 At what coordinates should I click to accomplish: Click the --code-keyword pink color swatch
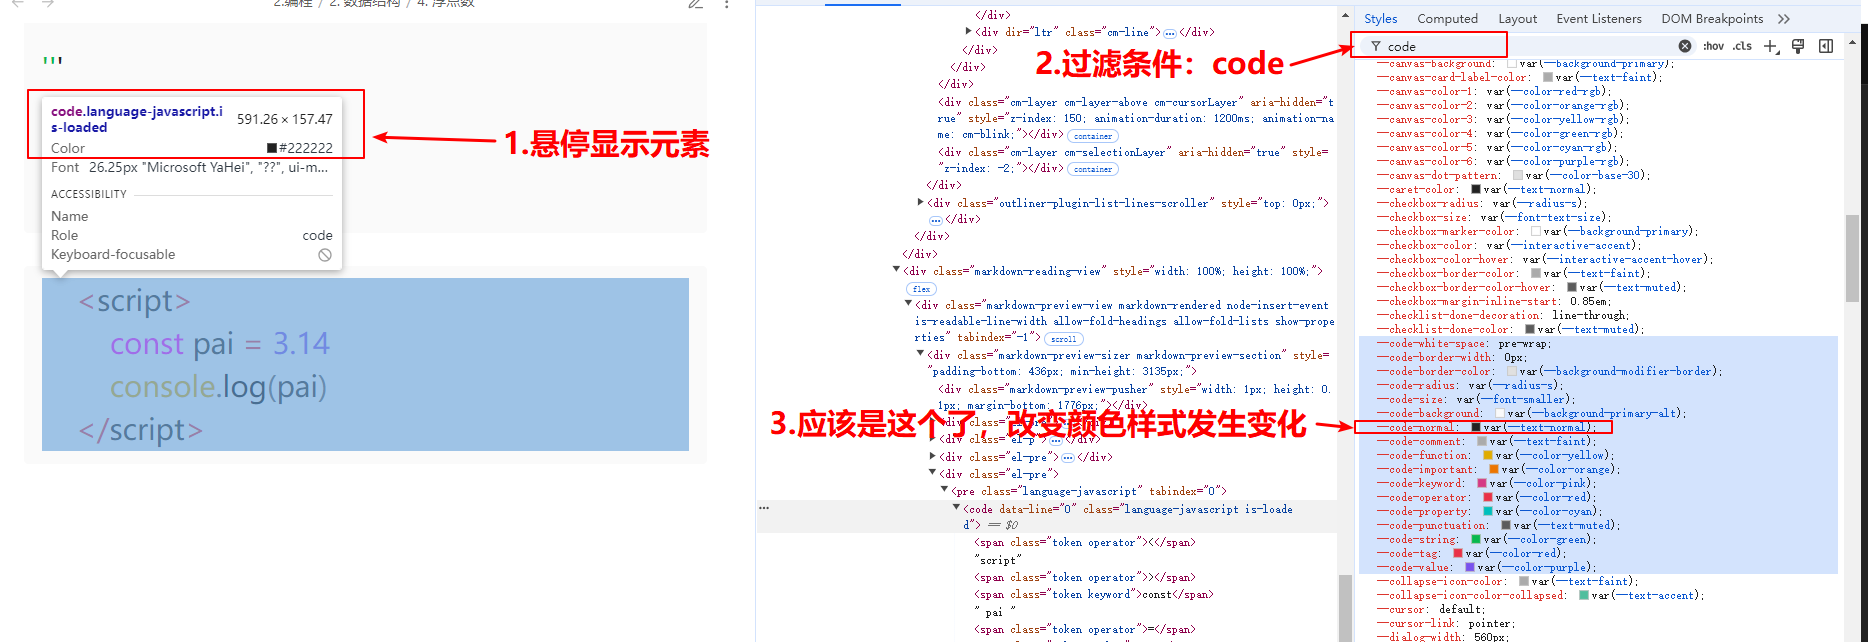1482,483
